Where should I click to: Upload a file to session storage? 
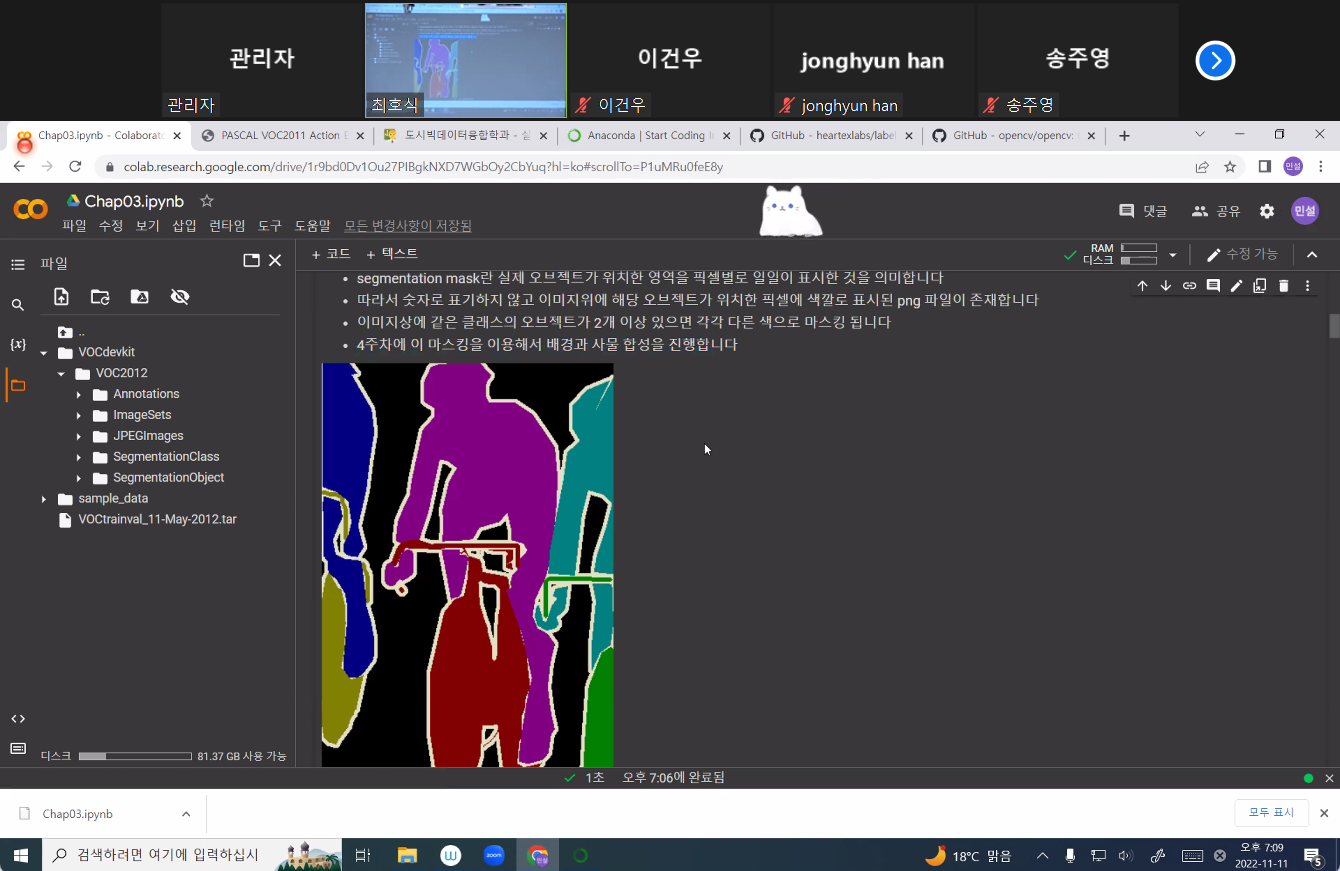(62, 297)
